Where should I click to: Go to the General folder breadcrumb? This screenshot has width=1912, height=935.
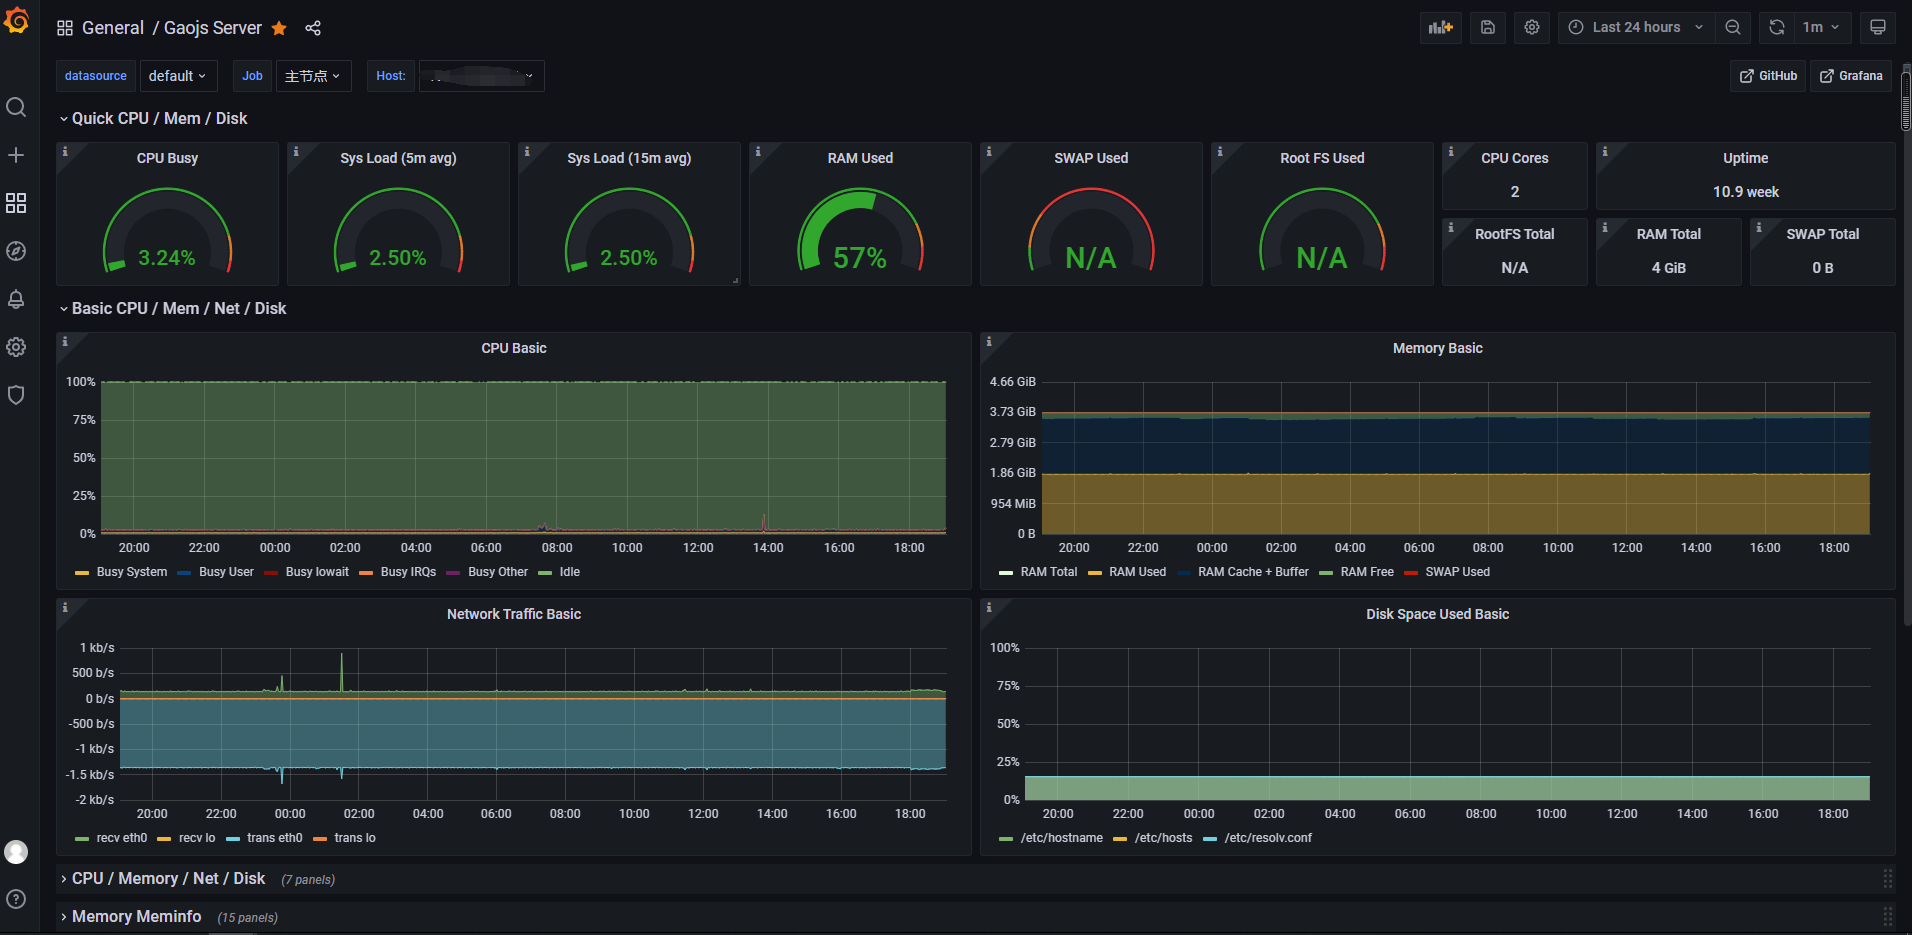coord(113,28)
